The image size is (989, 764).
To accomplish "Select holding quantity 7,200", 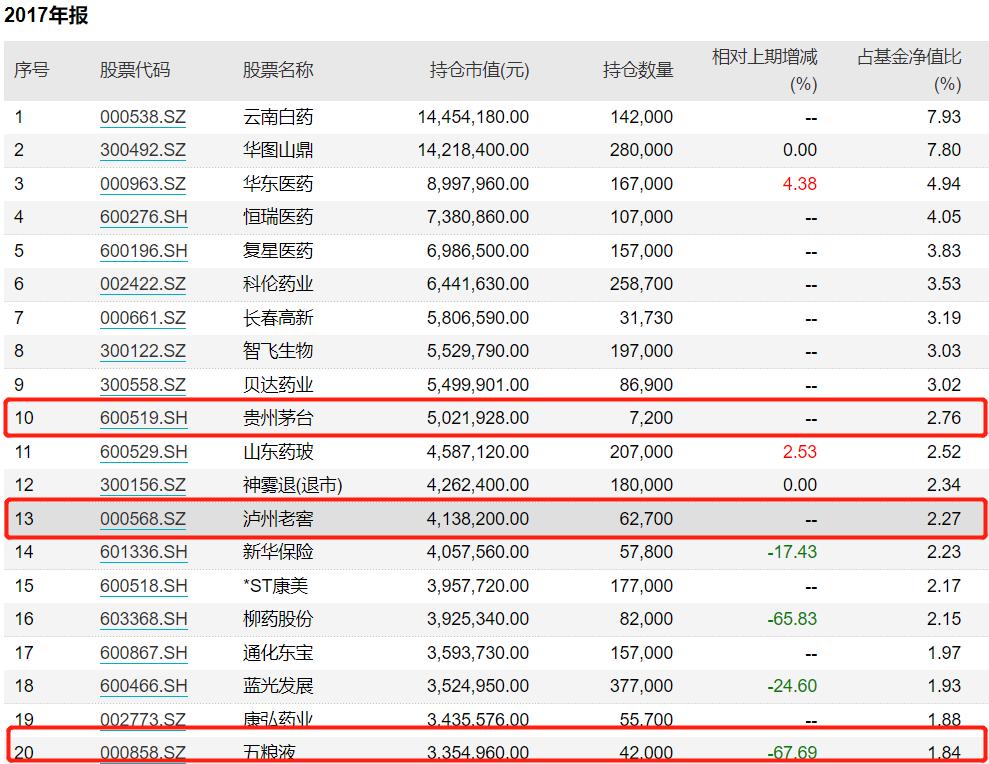I will pyautogui.click(x=651, y=418).
